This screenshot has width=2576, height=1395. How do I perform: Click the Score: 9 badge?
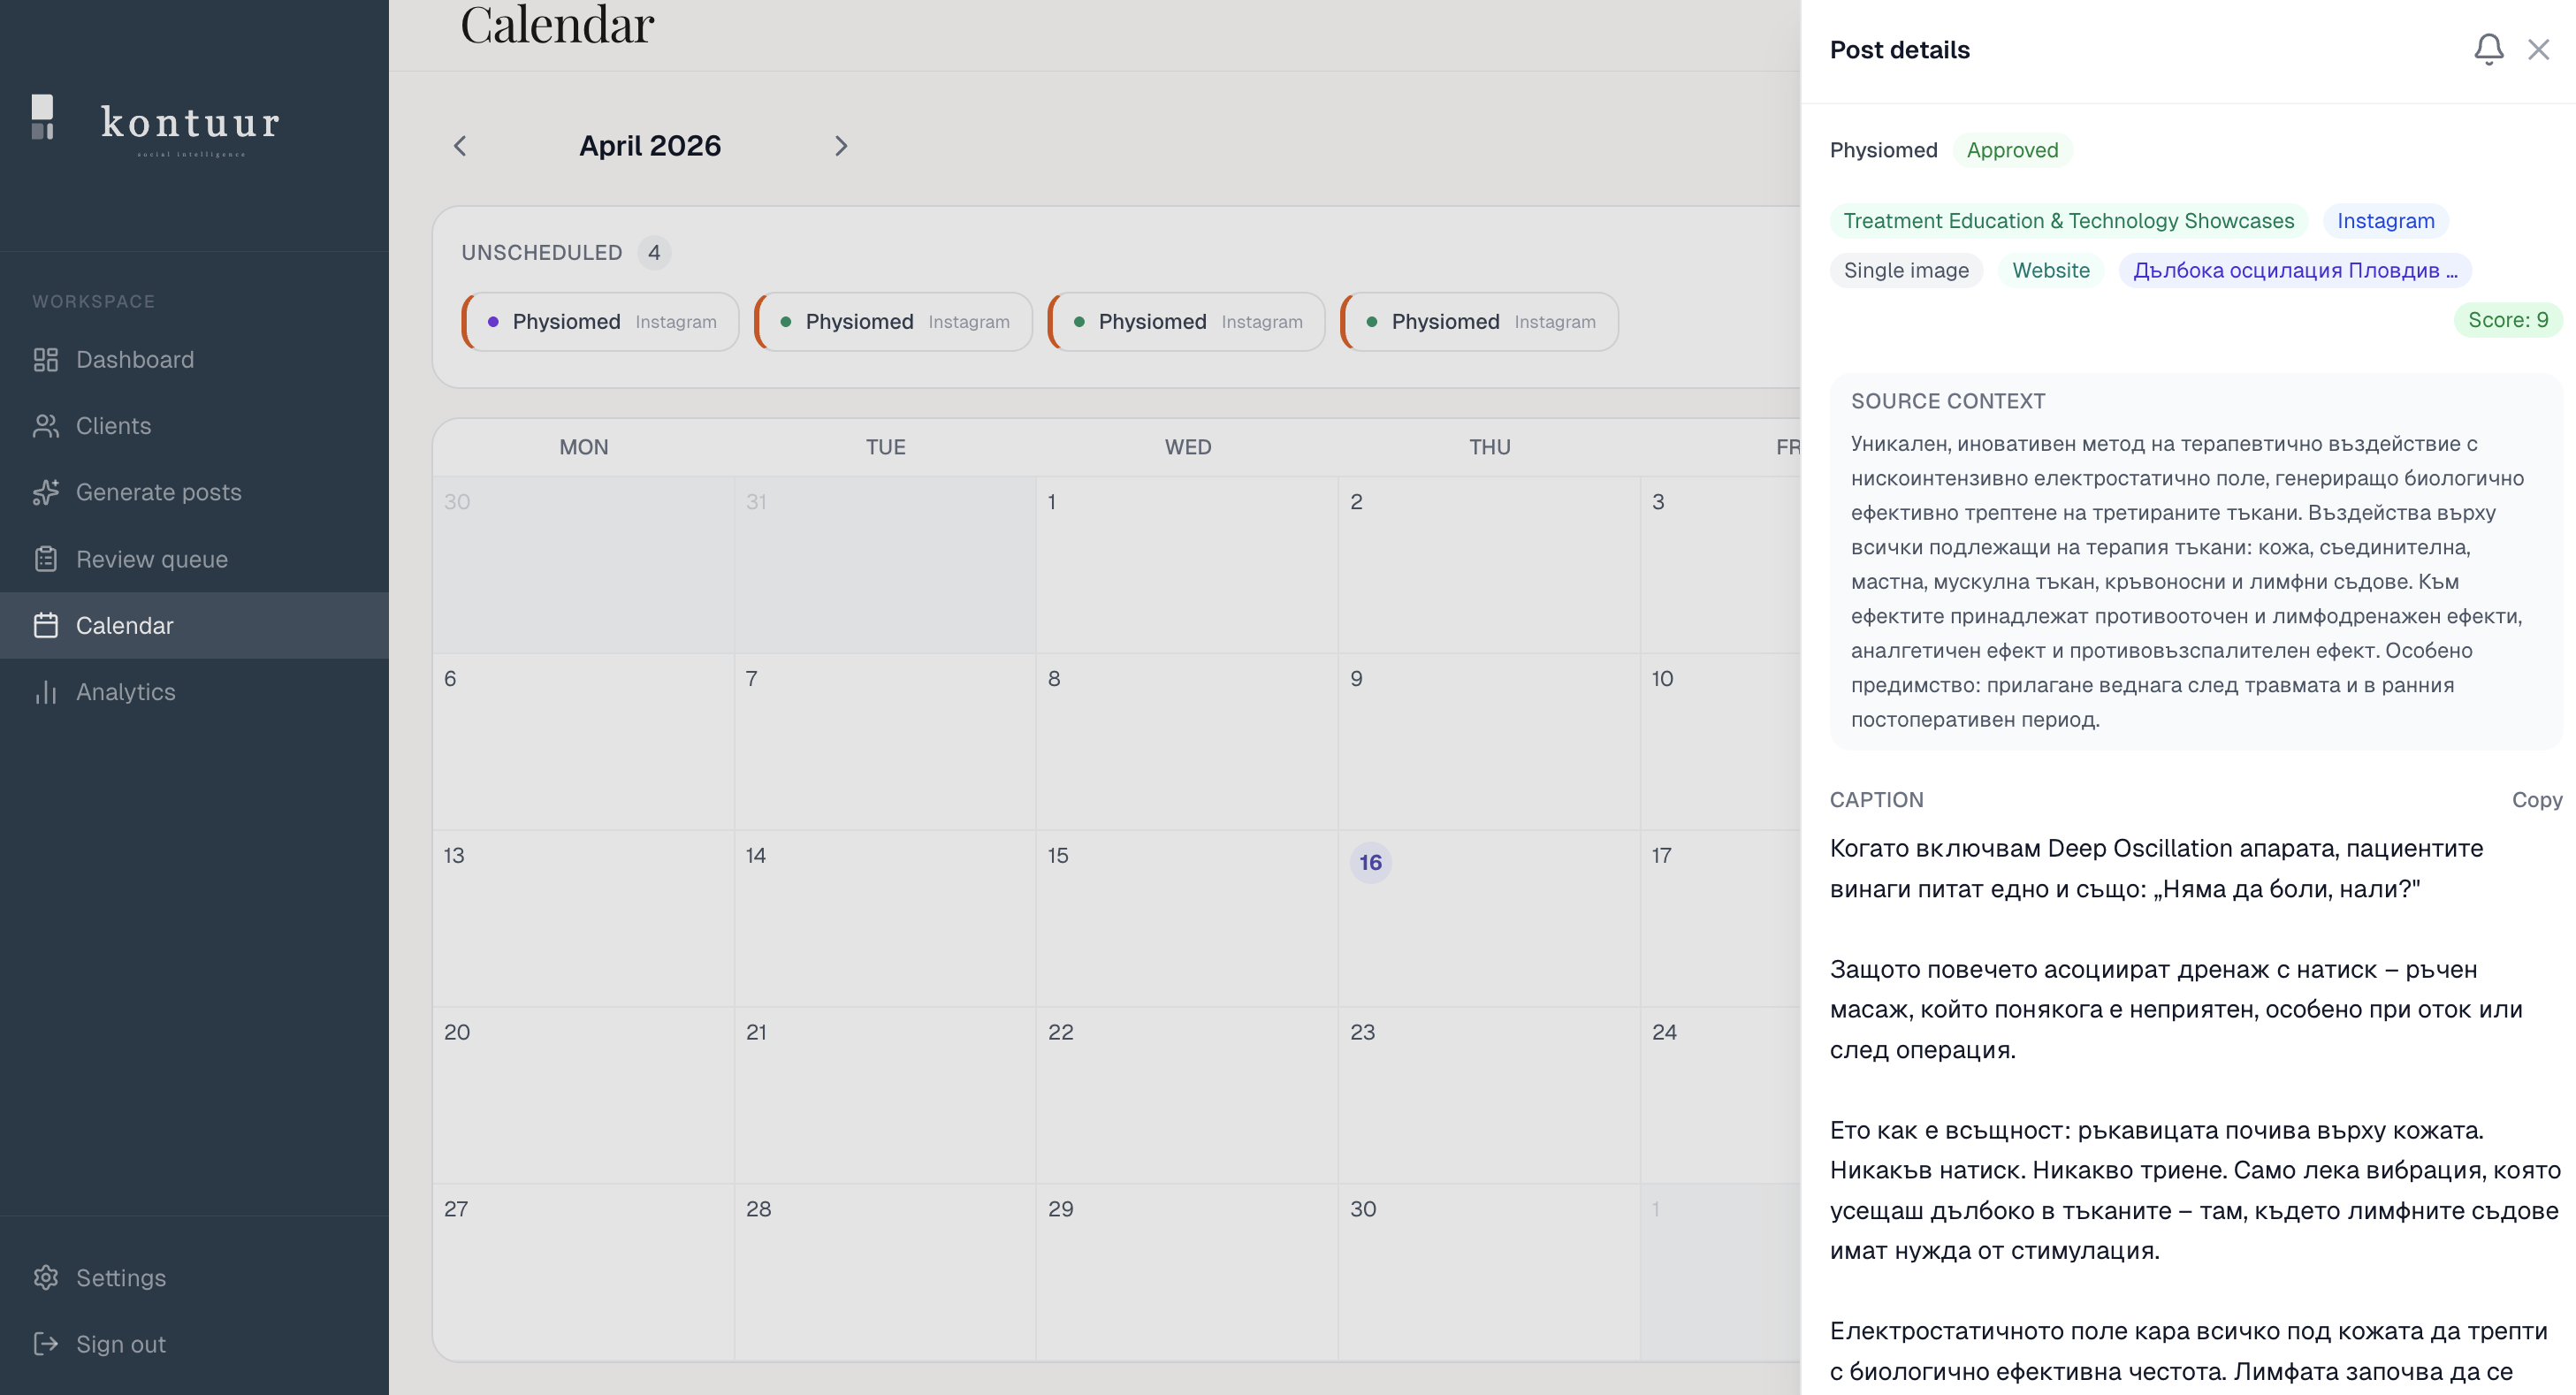[2508, 320]
